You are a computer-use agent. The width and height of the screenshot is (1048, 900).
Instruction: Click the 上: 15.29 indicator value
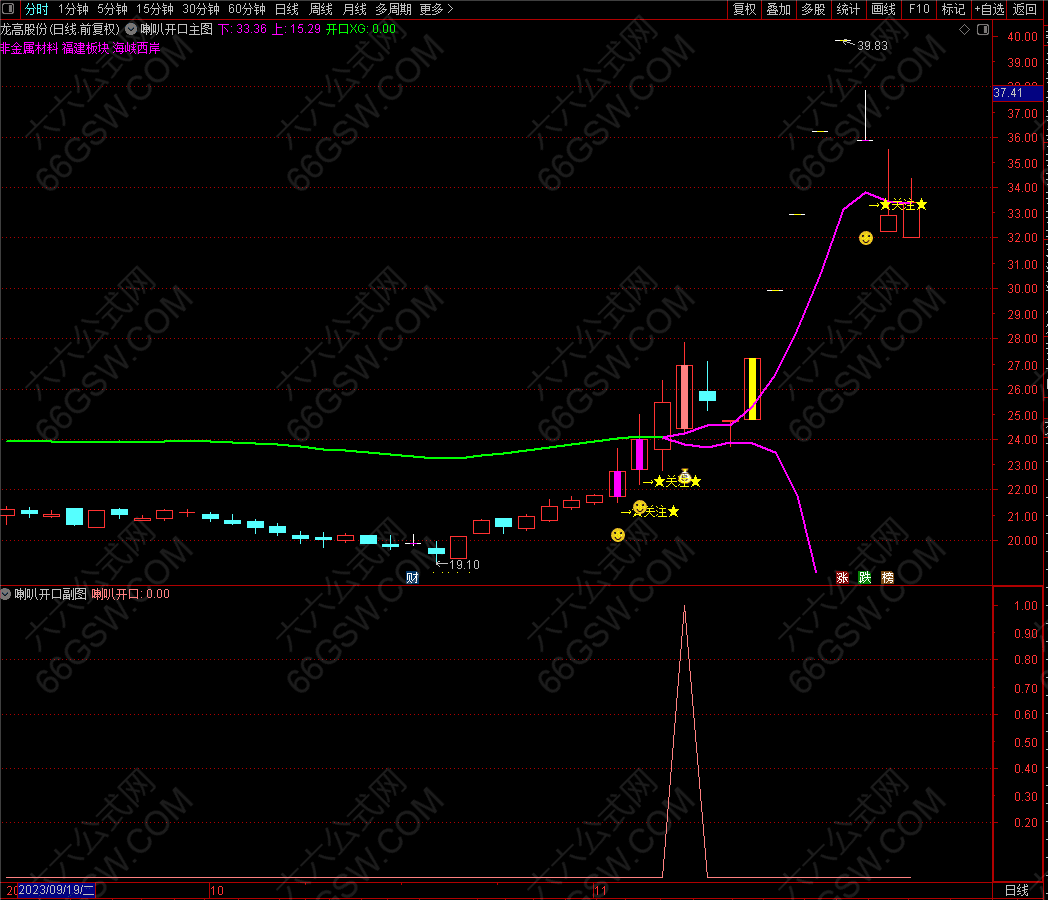point(296,29)
